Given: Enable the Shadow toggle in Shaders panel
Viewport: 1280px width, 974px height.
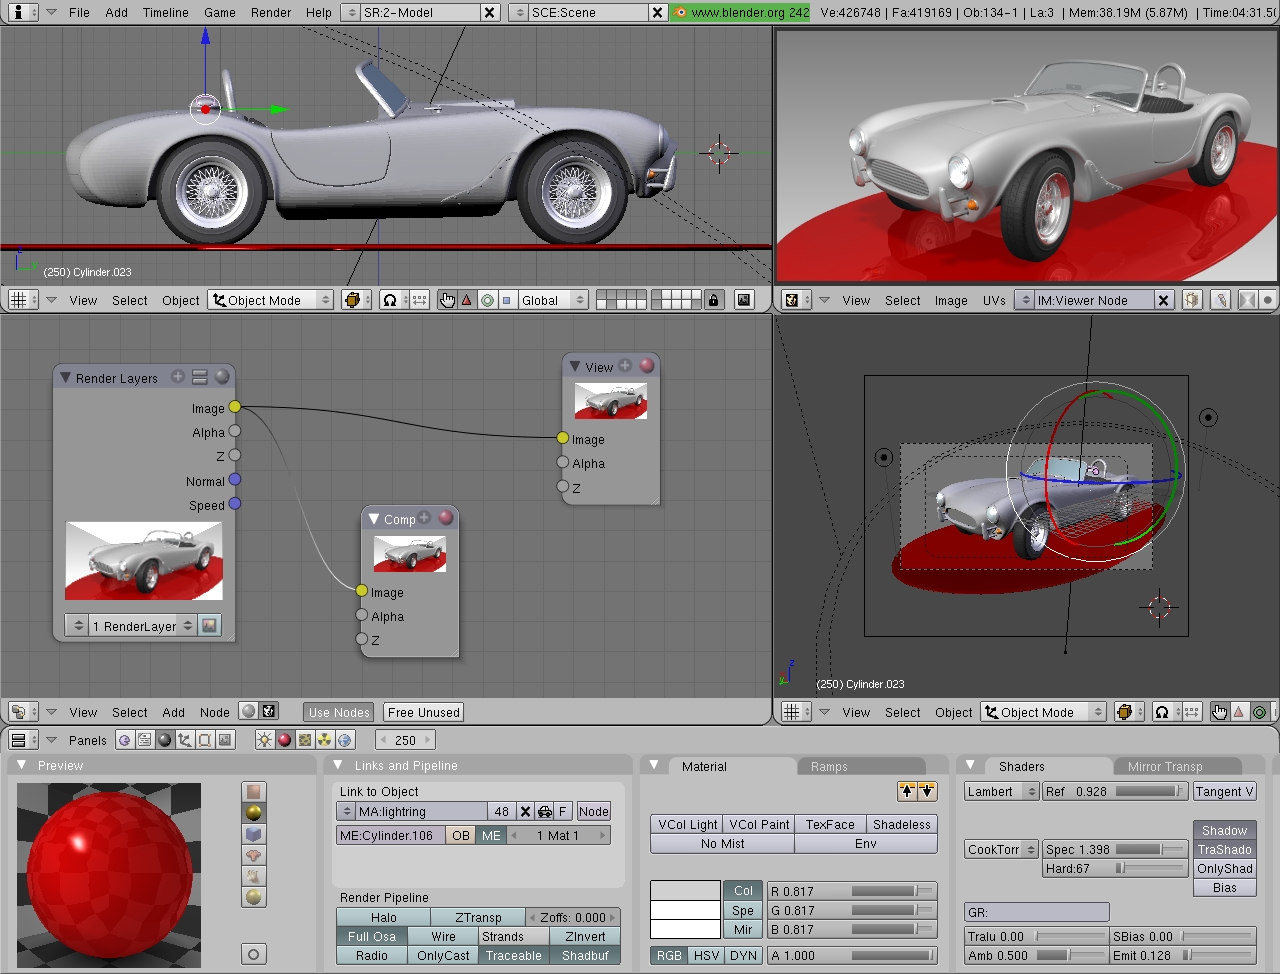Looking at the screenshot, I should coord(1224,830).
